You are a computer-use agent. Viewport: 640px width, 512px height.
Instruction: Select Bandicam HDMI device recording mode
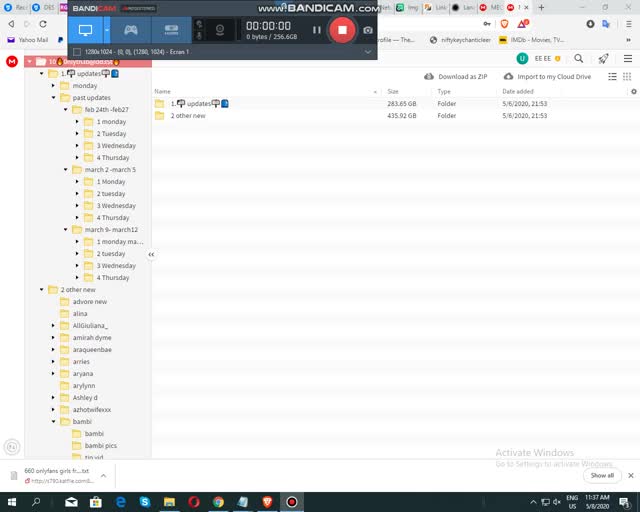point(171,30)
